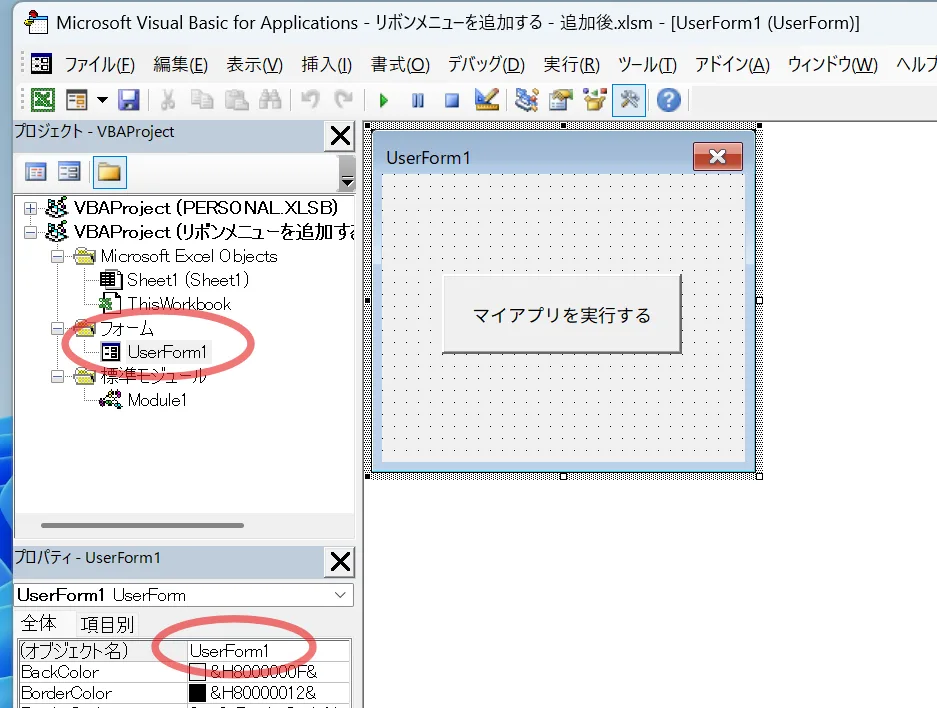Run the macro with the green play icon
This screenshot has height=708, width=937.
click(383, 100)
